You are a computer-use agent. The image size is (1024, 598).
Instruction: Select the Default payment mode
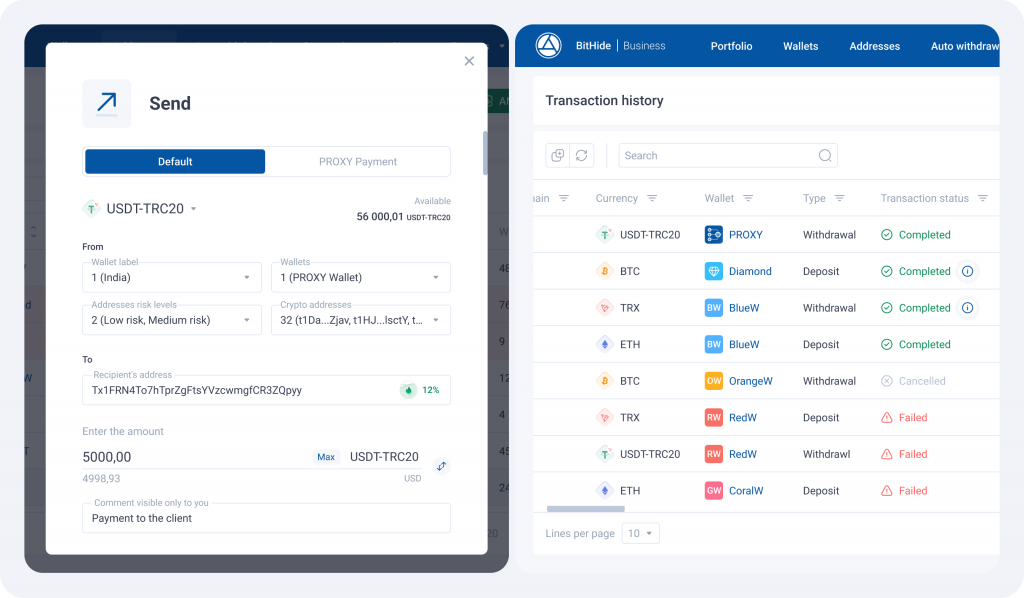(x=175, y=161)
